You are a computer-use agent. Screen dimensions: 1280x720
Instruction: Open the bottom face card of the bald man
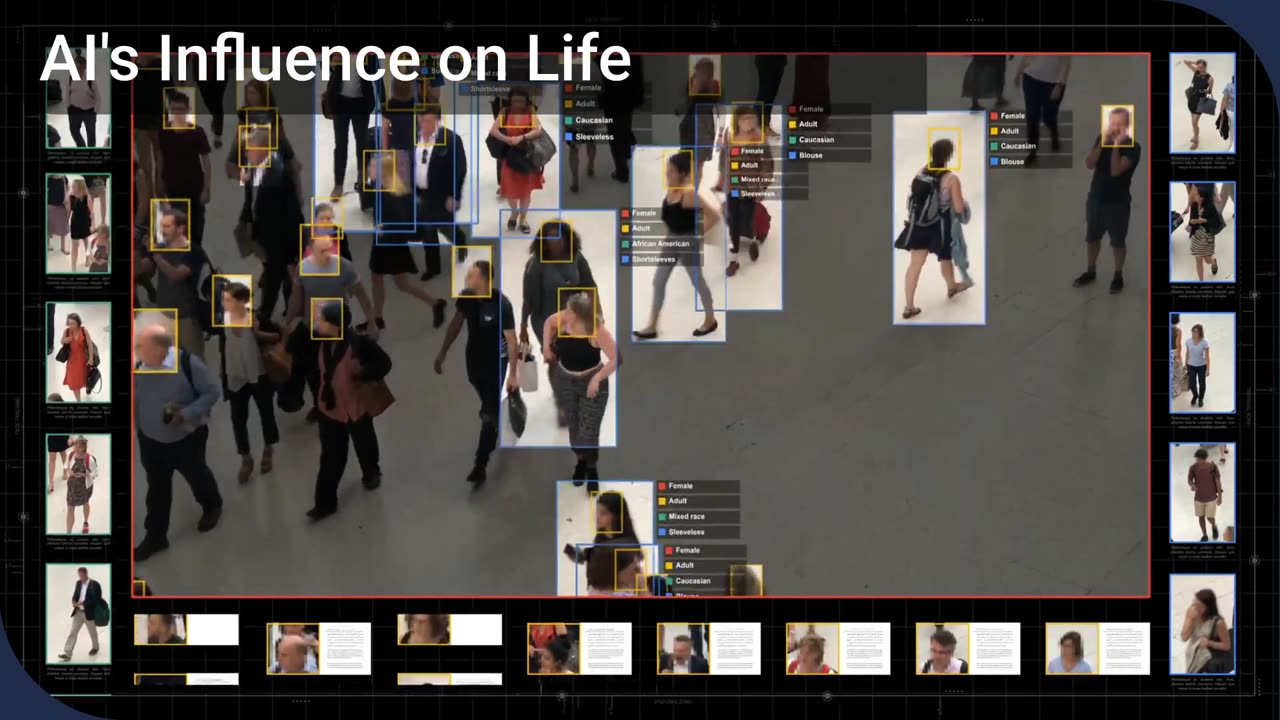pos(318,648)
